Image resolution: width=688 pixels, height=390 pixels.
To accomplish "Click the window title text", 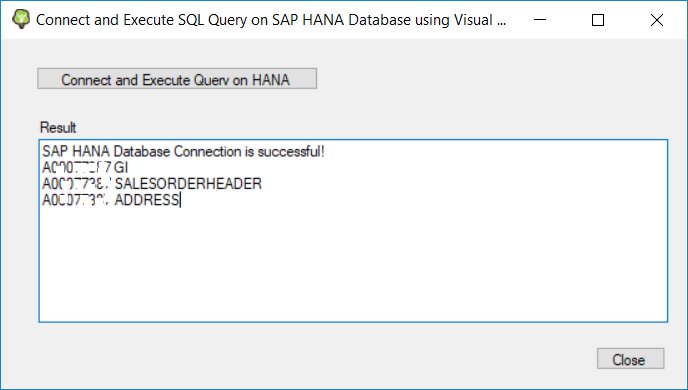I will coord(271,20).
